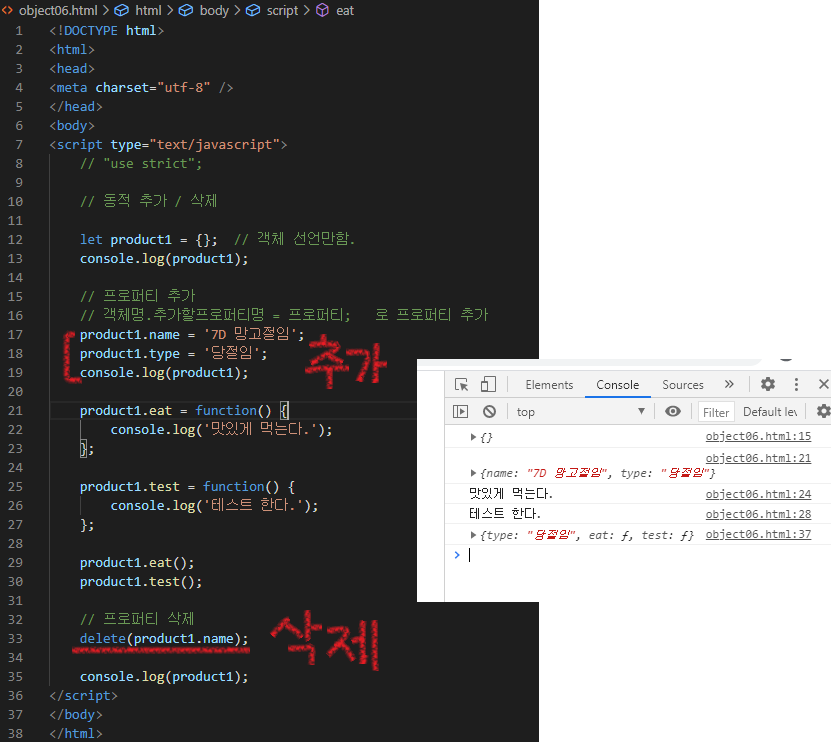The width and height of the screenshot is (831, 742).
Task: Clear console with the ban icon
Action: click(489, 411)
